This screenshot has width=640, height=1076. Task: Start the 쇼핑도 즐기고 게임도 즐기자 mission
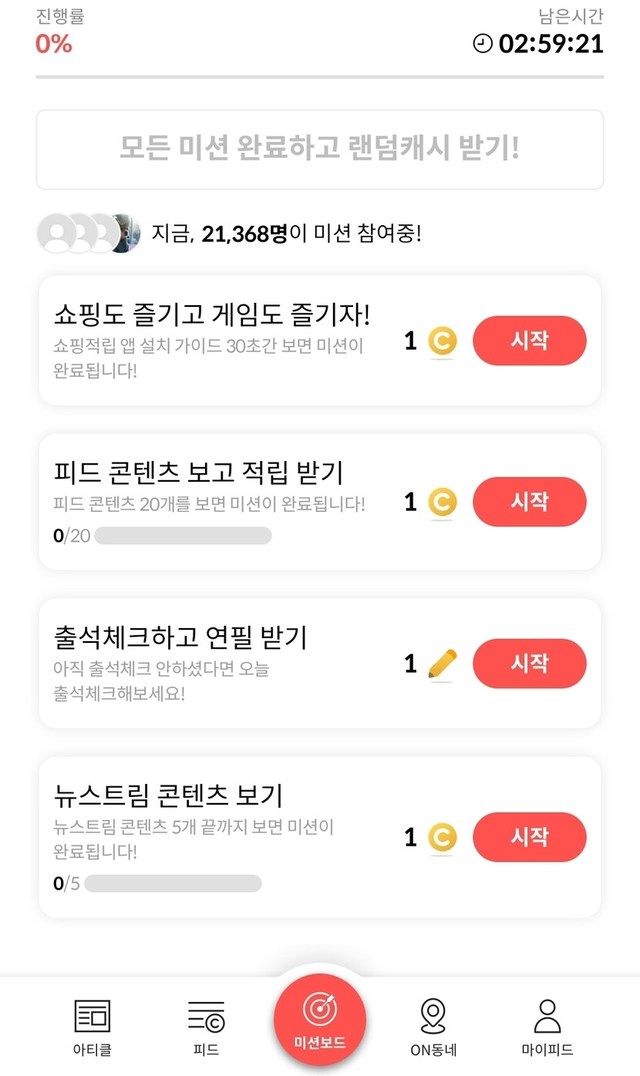tap(529, 341)
